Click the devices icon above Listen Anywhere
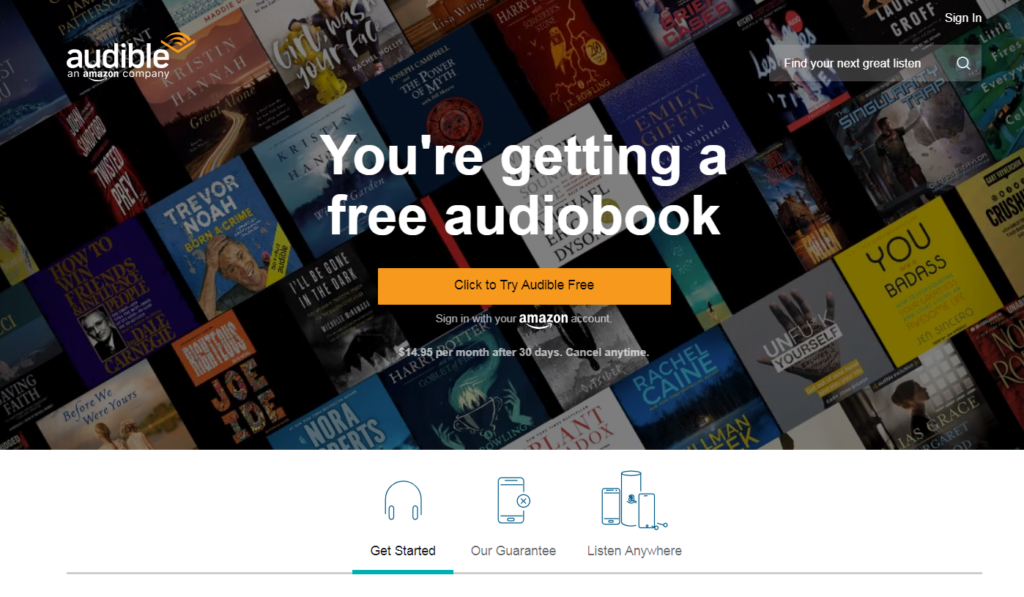The height and width of the screenshot is (597, 1024). [634, 500]
